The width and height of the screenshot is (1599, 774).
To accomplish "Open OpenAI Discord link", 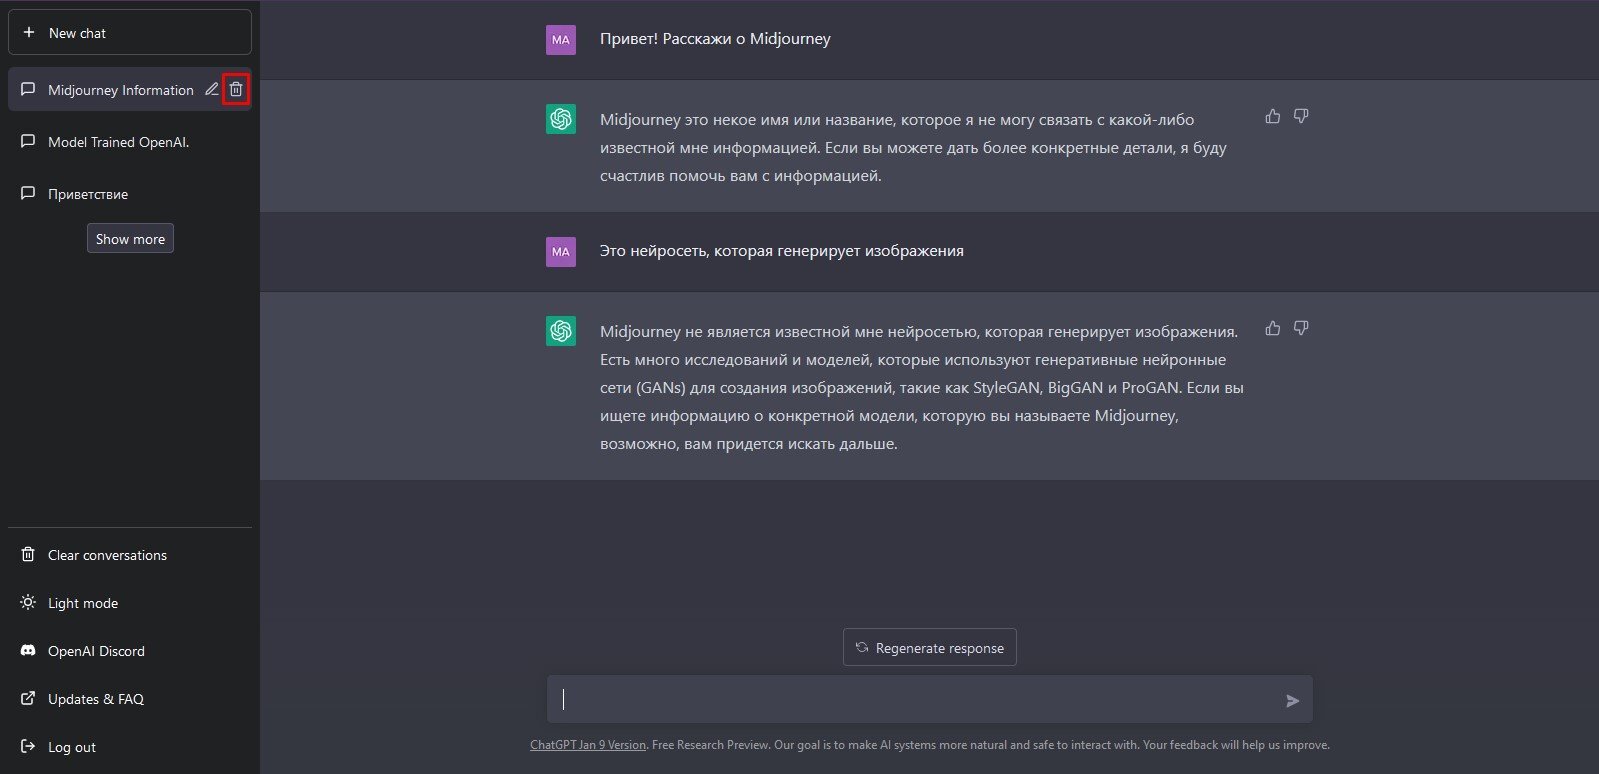I will click(x=130, y=650).
